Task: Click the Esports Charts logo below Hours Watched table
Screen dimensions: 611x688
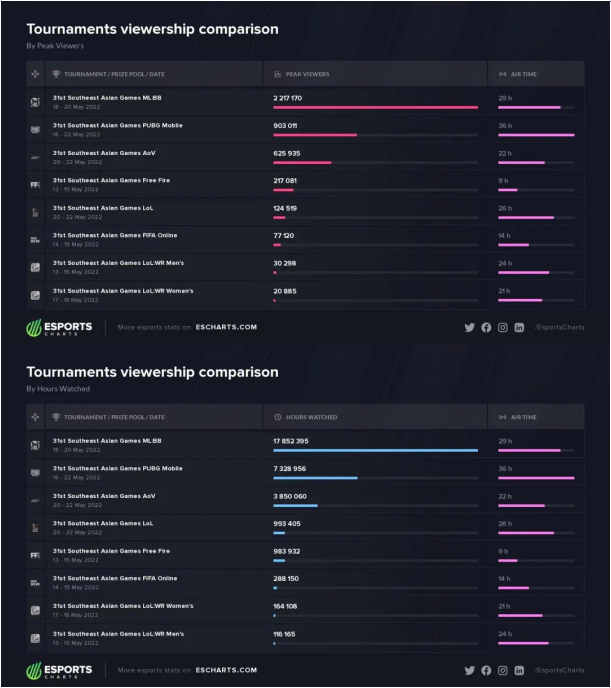Action: [x=60, y=670]
